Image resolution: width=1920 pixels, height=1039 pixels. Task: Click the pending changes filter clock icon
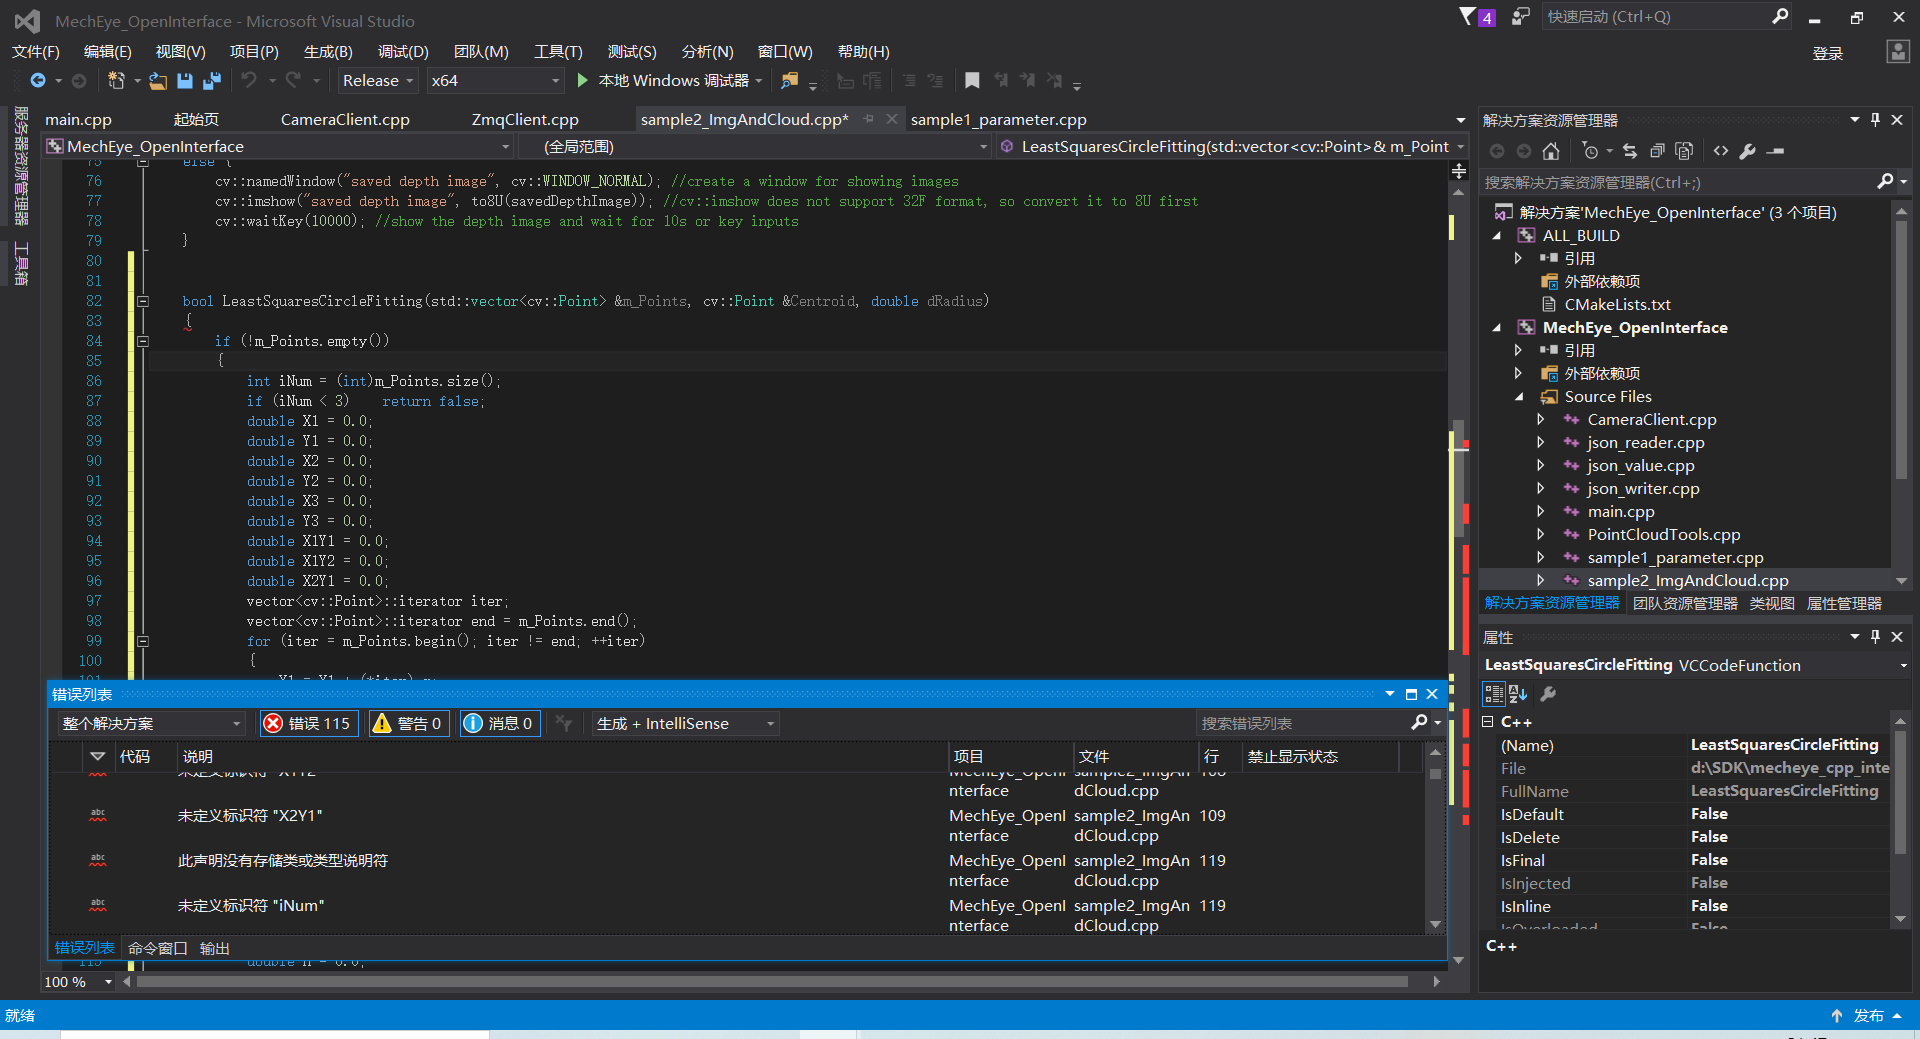pos(1590,151)
